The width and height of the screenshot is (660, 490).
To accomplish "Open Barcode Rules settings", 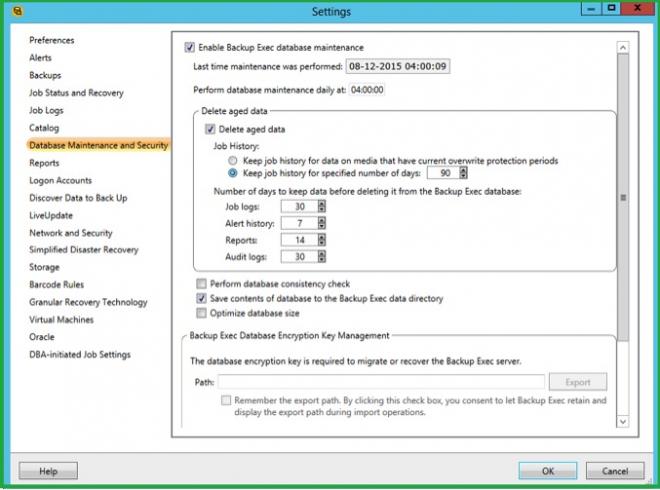I will (56, 285).
